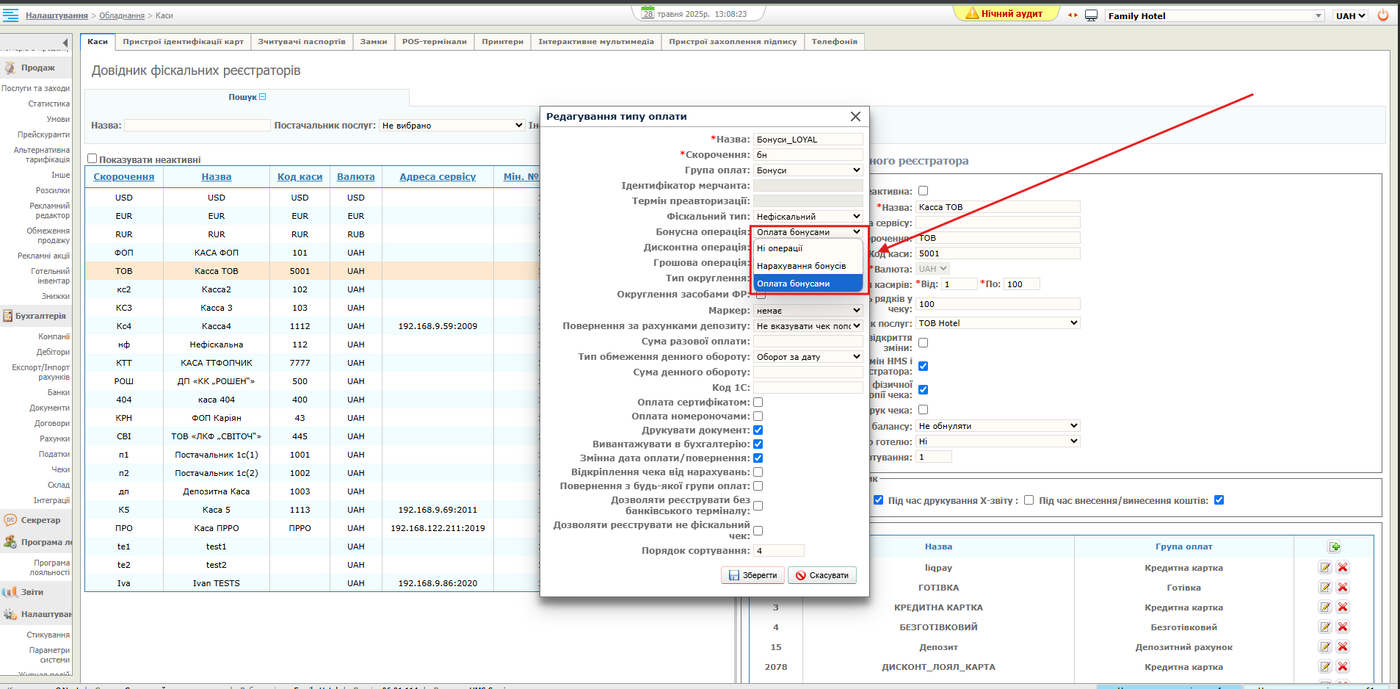Click edit icon for Безготівковий row
This screenshot has height=689, width=1400.
click(1325, 627)
